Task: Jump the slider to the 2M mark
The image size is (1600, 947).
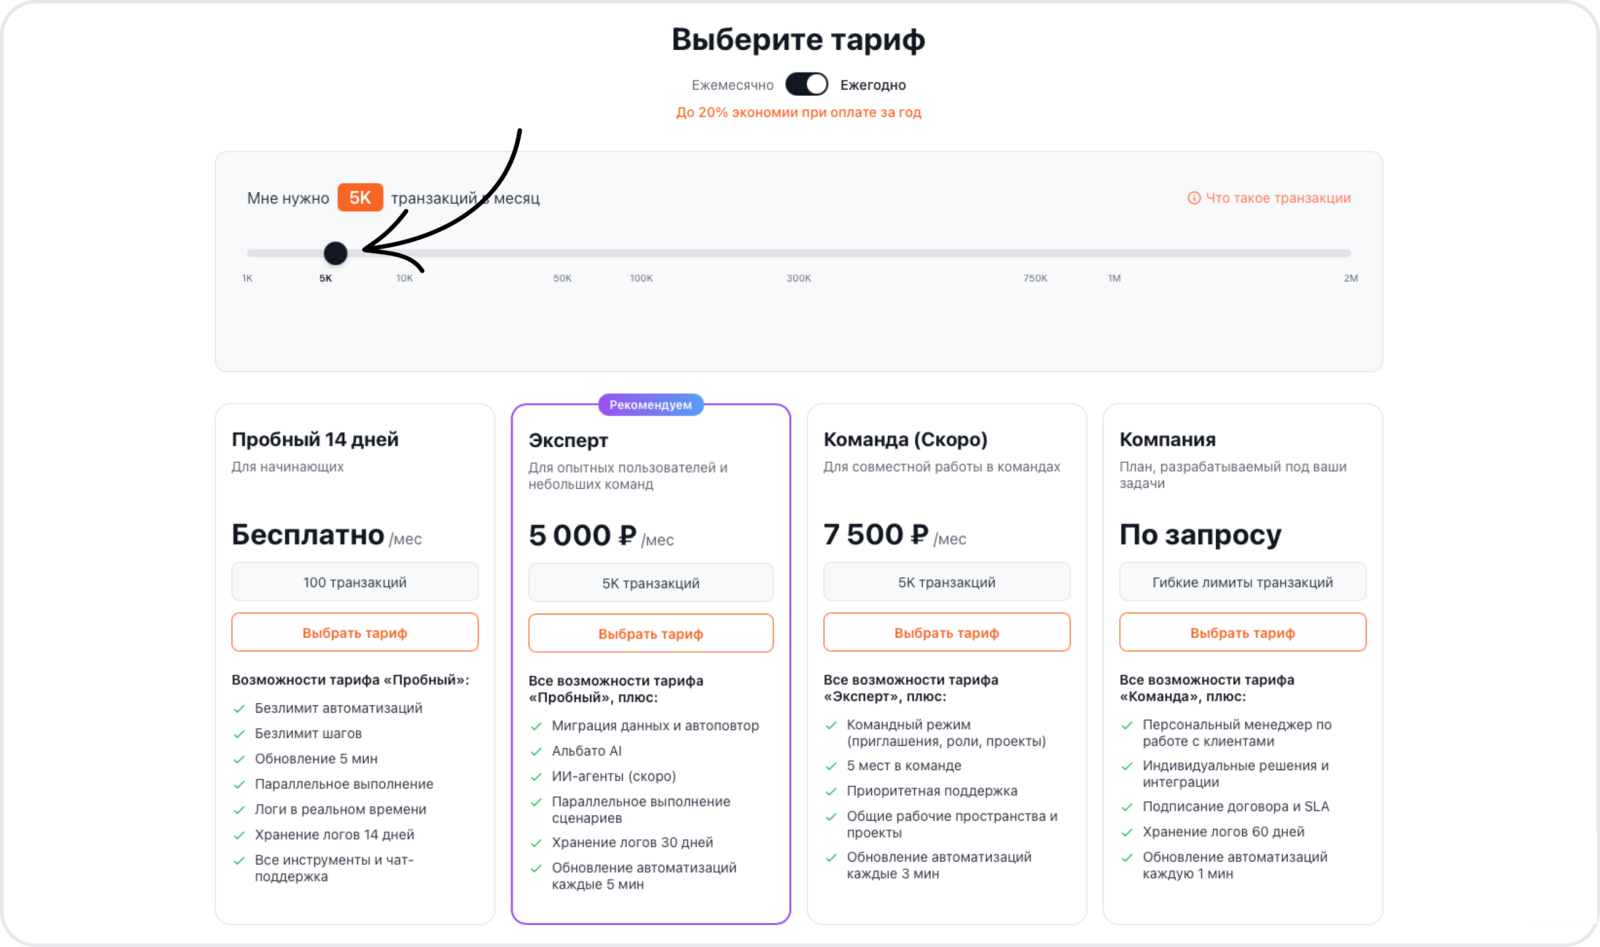Action: click(x=1349, y=253)
